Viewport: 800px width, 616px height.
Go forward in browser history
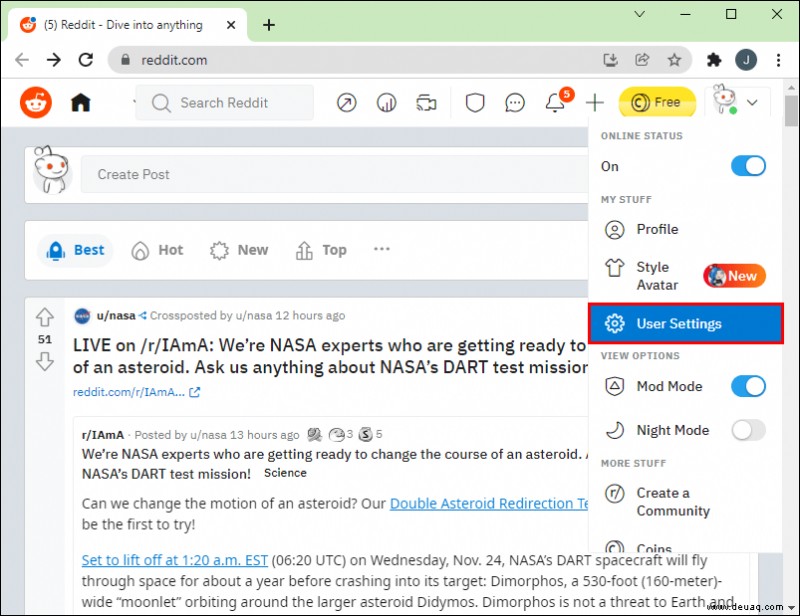click(x=54, y=60)
